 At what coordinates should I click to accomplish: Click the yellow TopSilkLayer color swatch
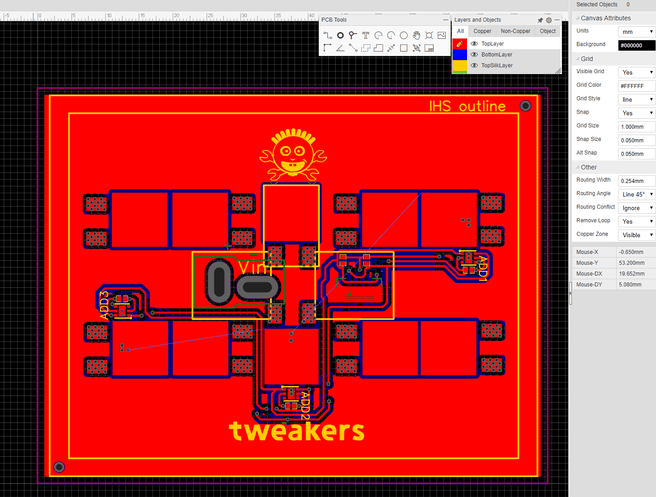tap(460, 65)
